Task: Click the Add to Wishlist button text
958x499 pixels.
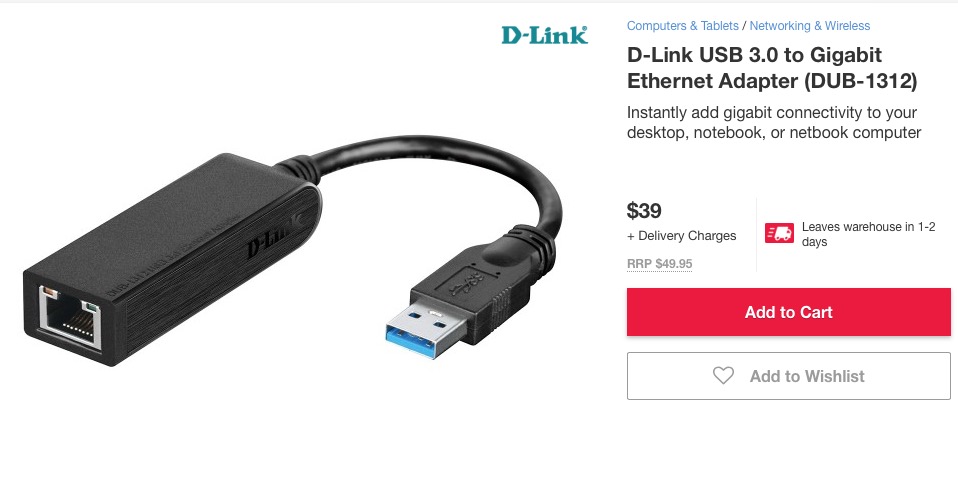Action: (x=807, y=376)
